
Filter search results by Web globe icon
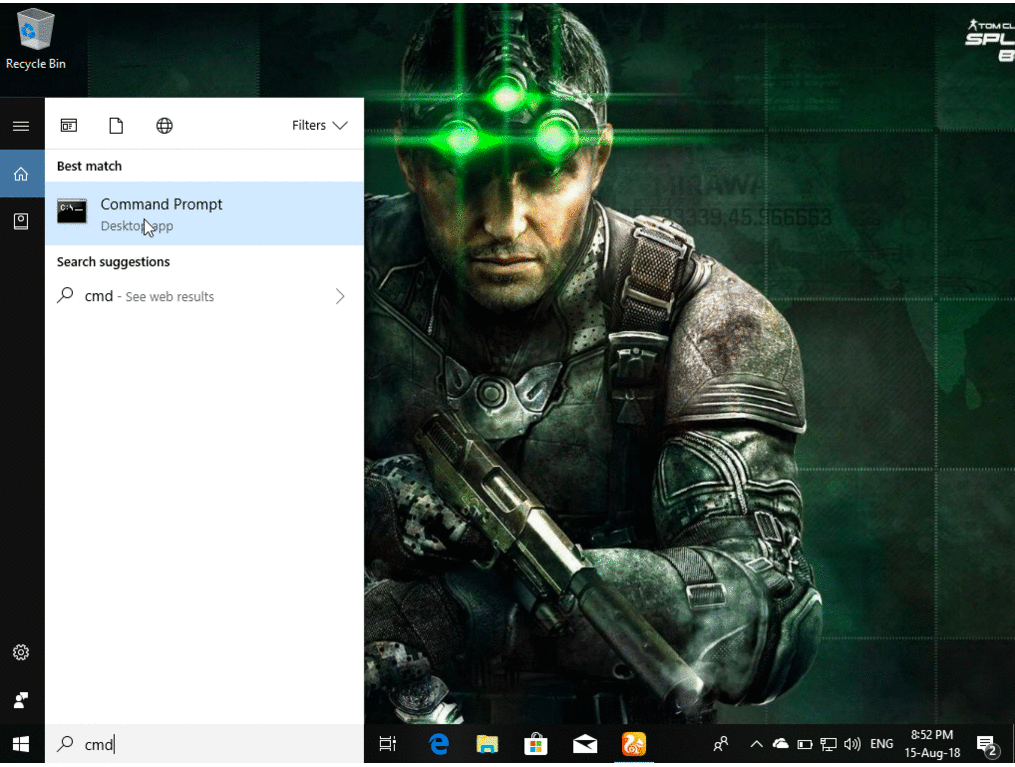click(164, 126)
